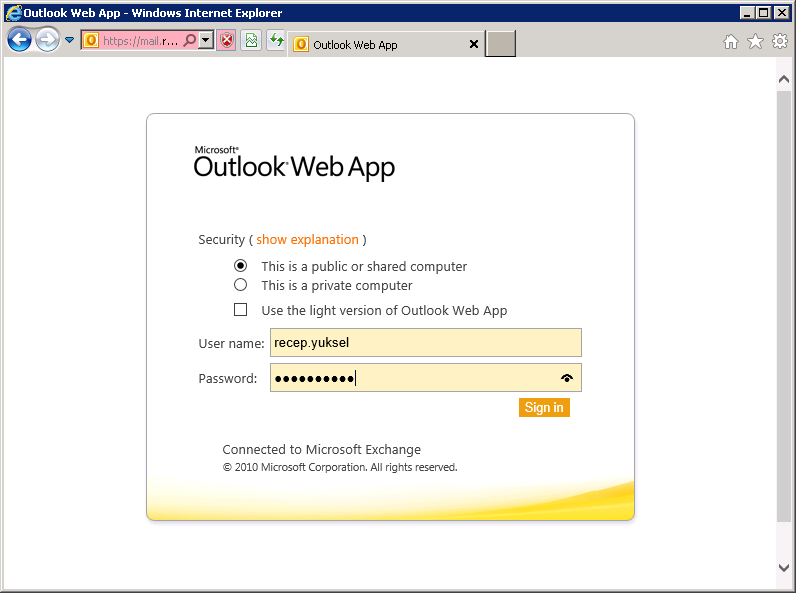
Task: Open a new tab with blank tab button
Action: tap(500, 44)
